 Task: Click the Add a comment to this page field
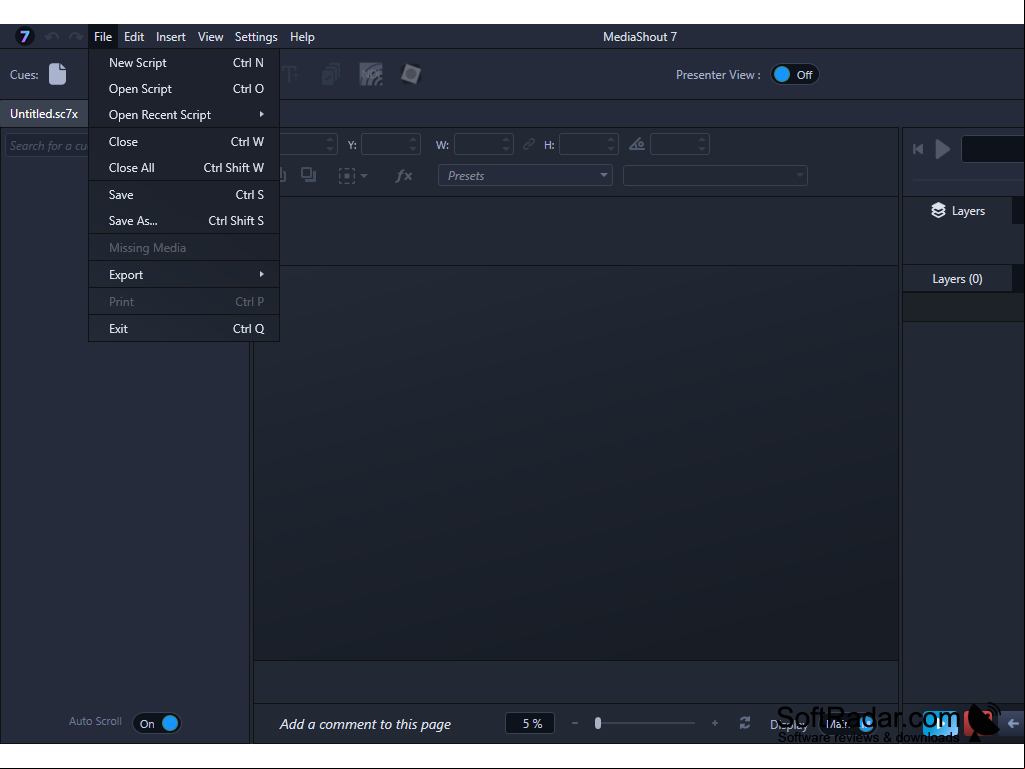(x=365, y=724)
